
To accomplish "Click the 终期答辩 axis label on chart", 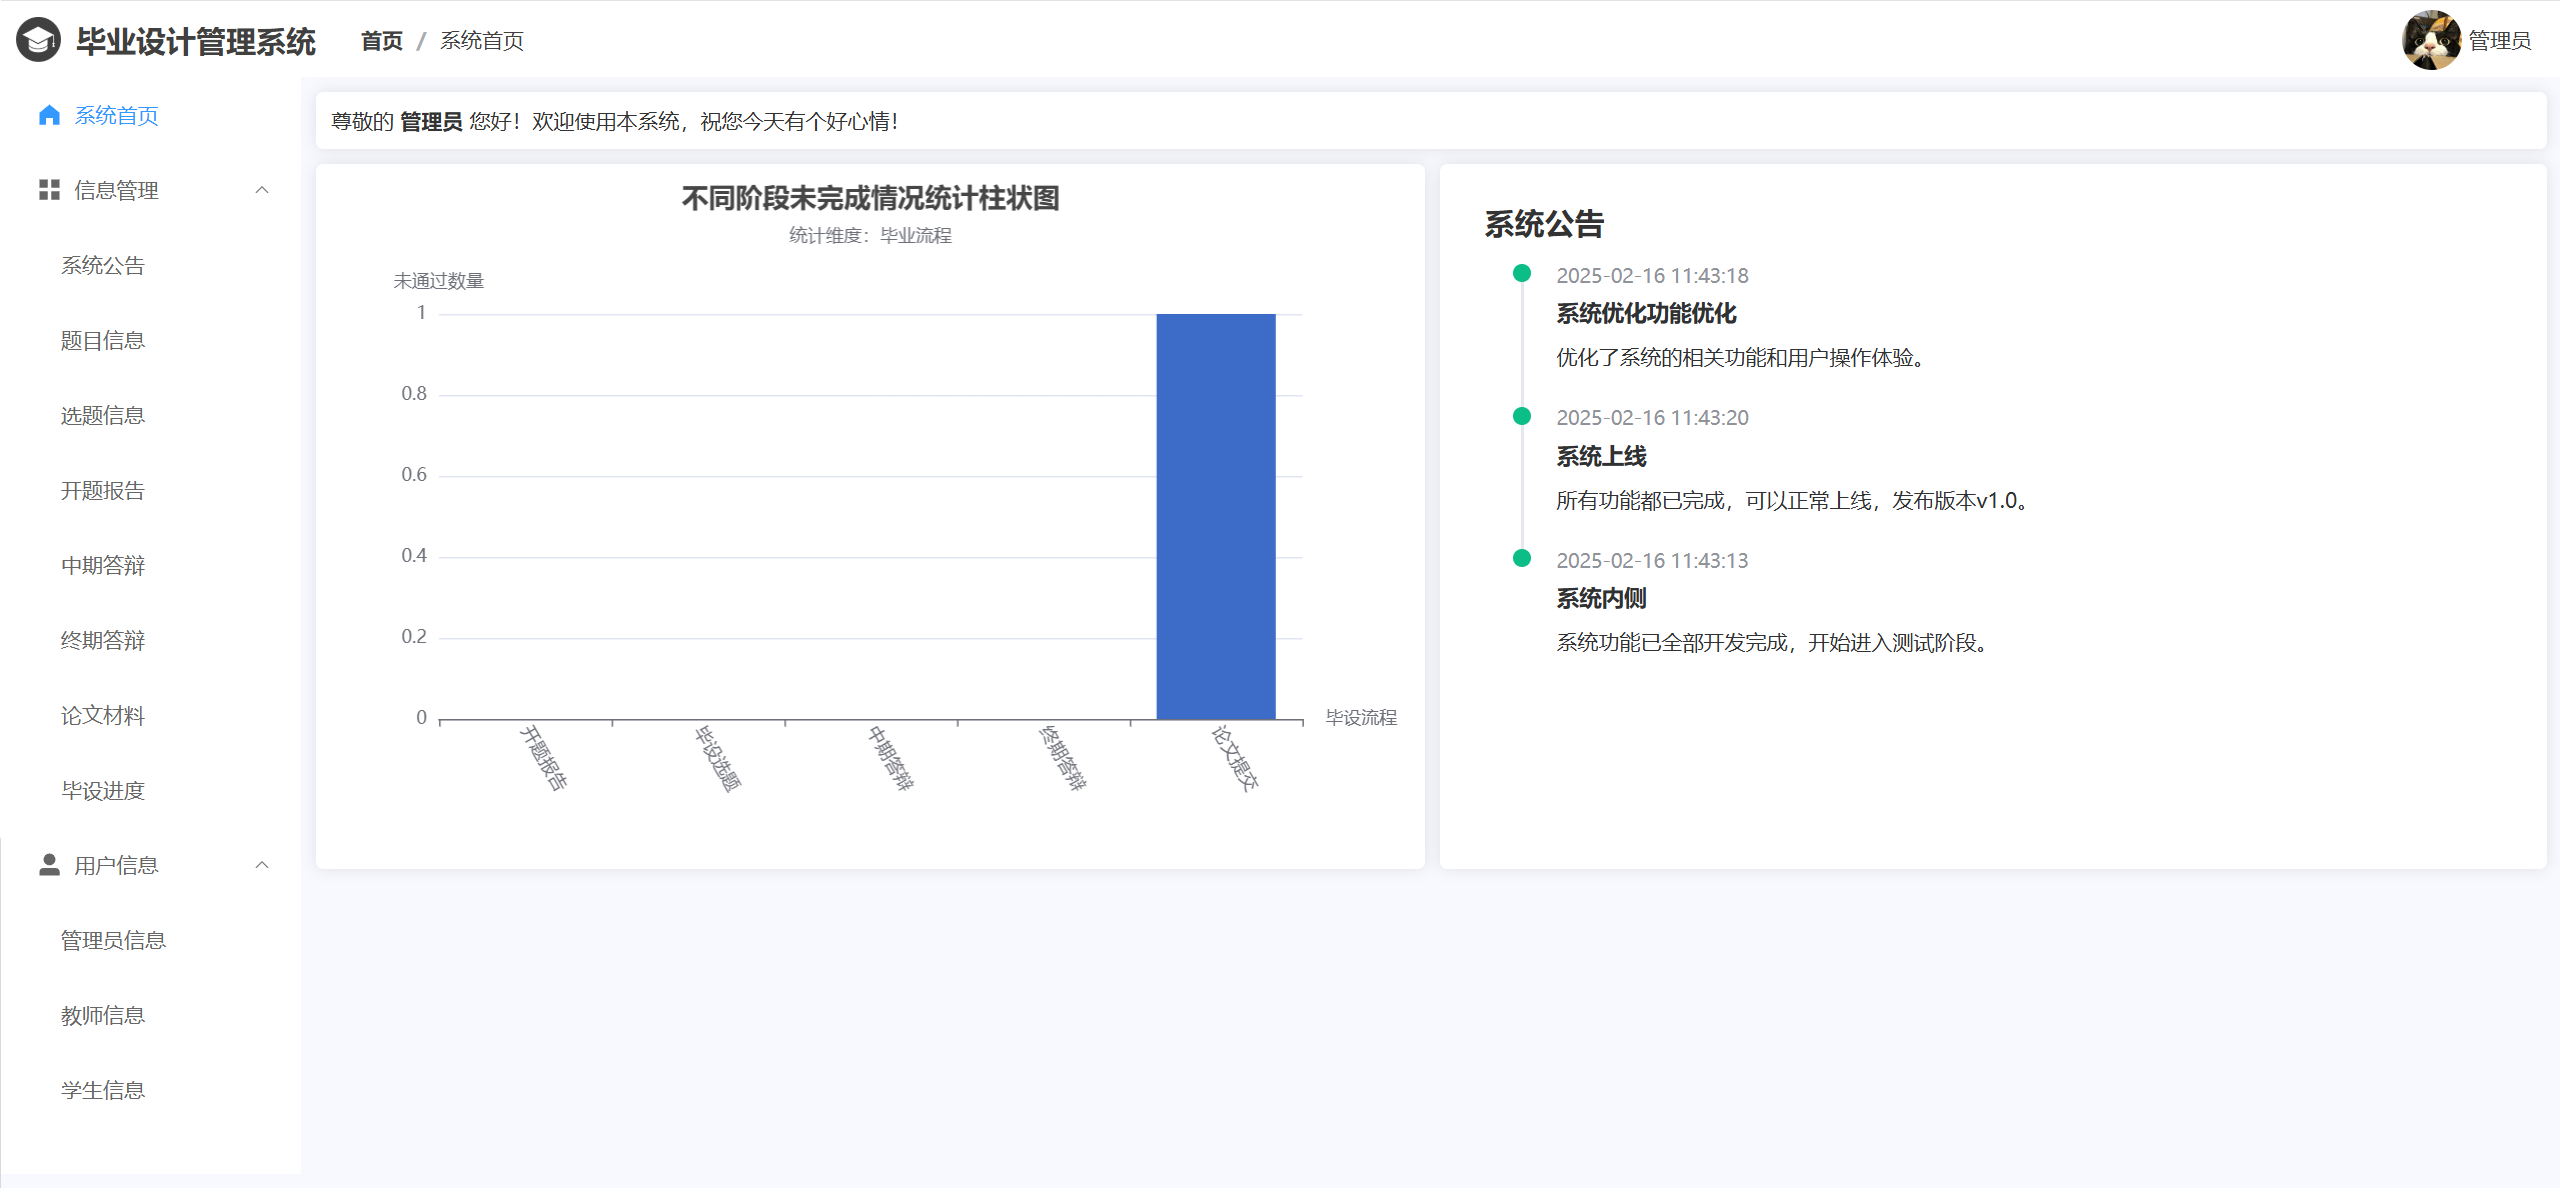I will [x=1062, y=758].
